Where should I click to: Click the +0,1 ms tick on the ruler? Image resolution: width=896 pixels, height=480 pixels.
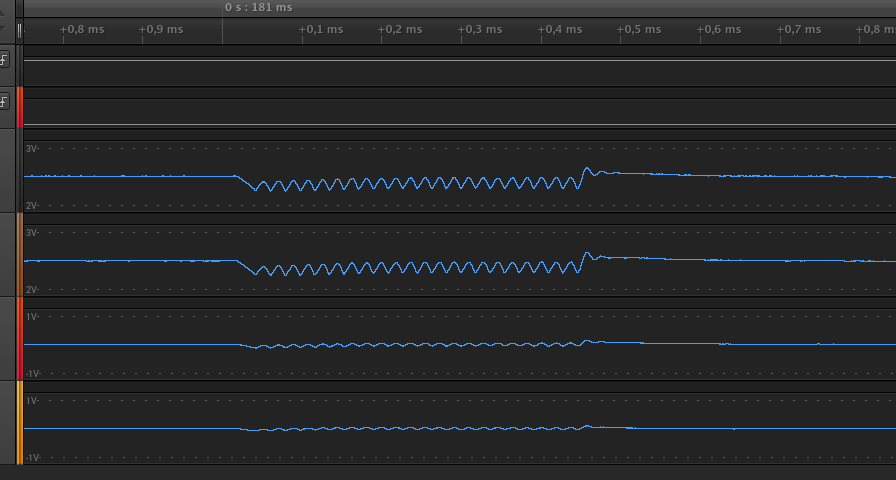pos(321,30)
